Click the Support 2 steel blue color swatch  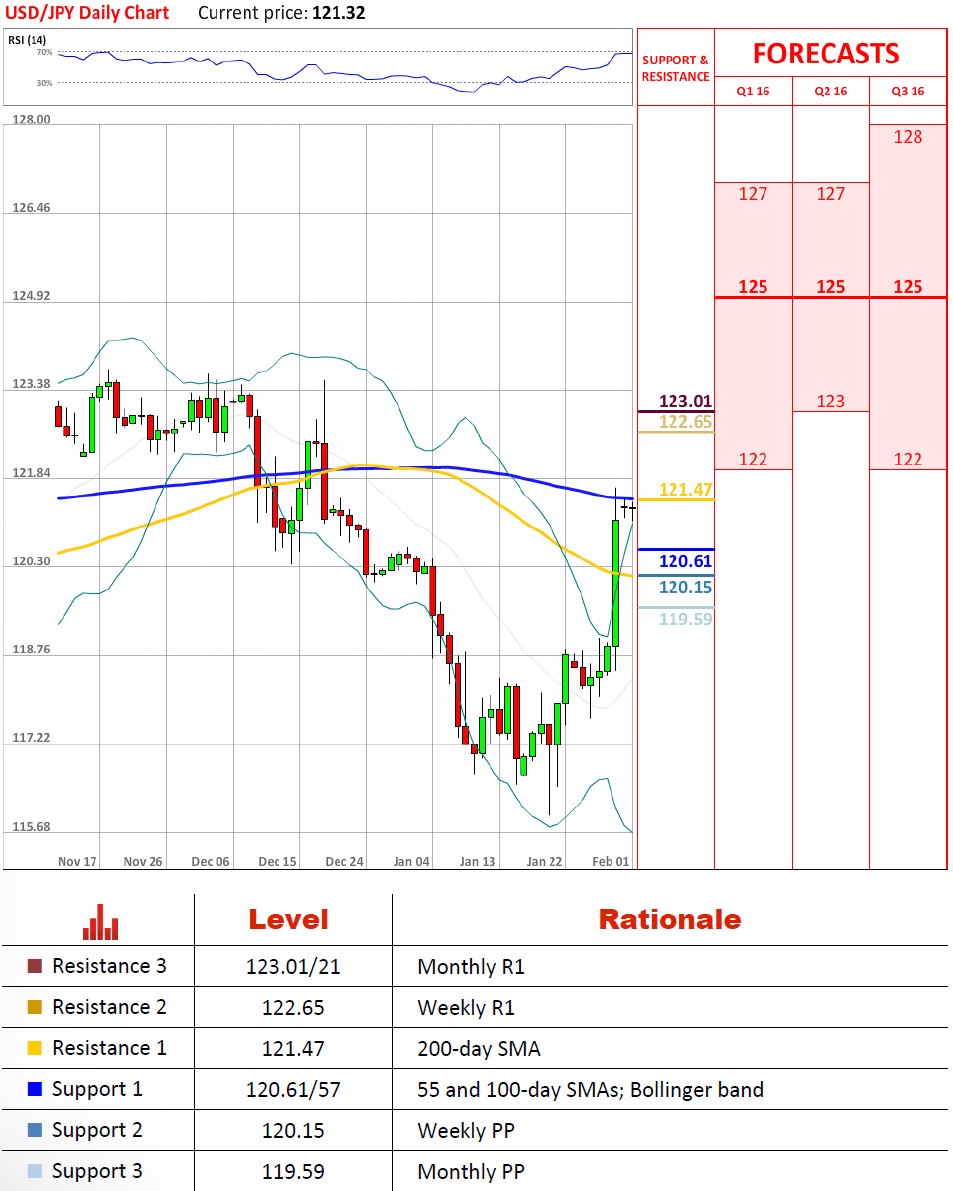tap(34, 1130)
